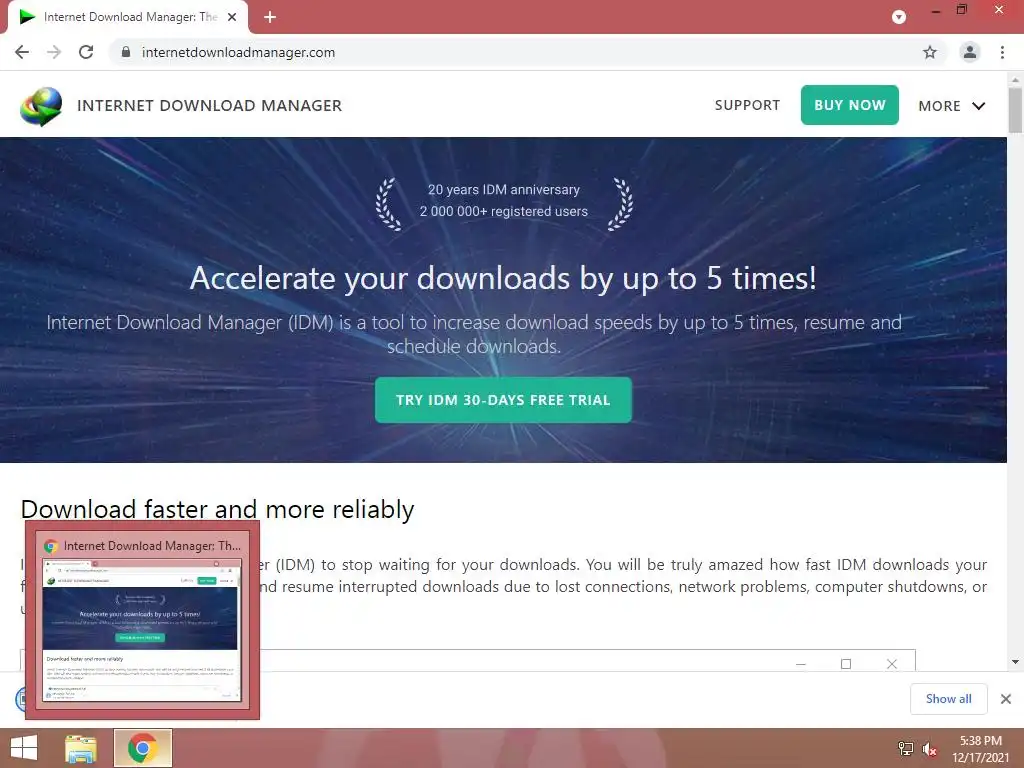This screenshot has height=768, width=1024.
Task: Click the heading Download faster and more reliably
Action: click(x=217, y=509)
